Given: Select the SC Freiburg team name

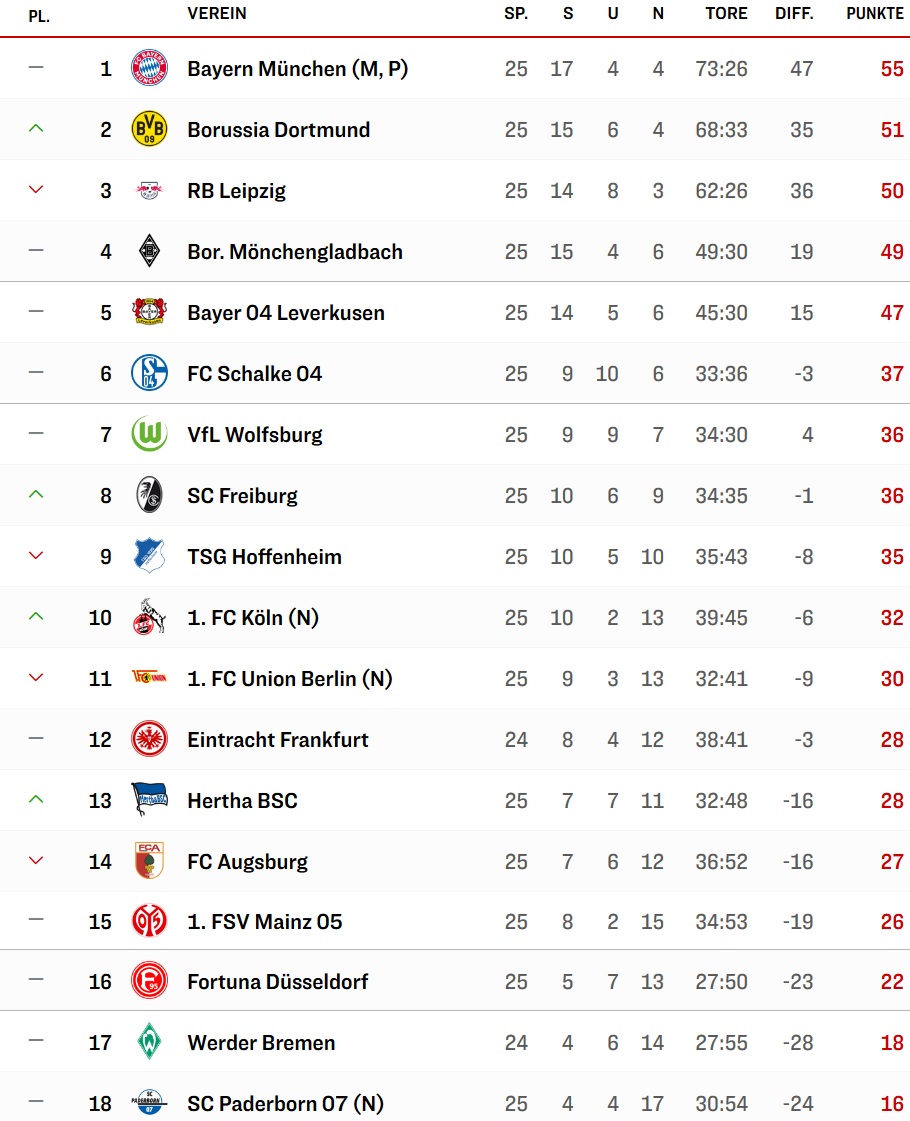Looking at the screenshot, I should coord(242,496).
